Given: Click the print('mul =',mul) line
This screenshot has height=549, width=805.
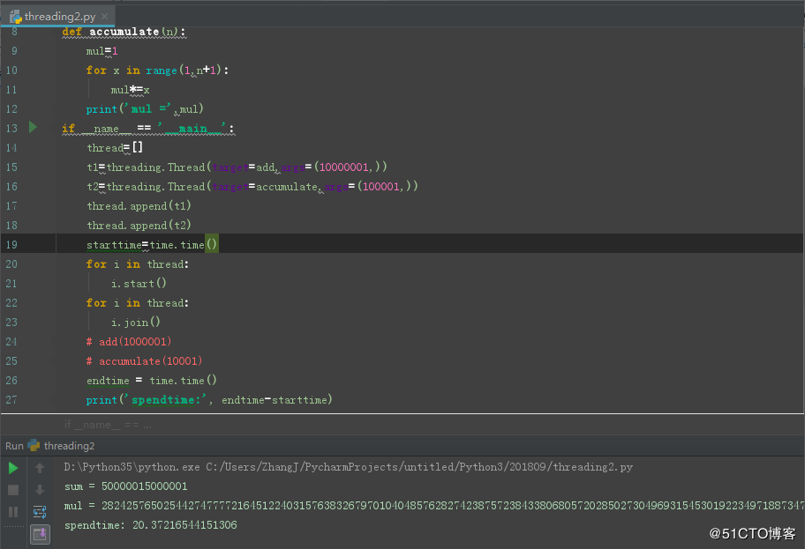Looking at the screenshot, I should 145,109.
